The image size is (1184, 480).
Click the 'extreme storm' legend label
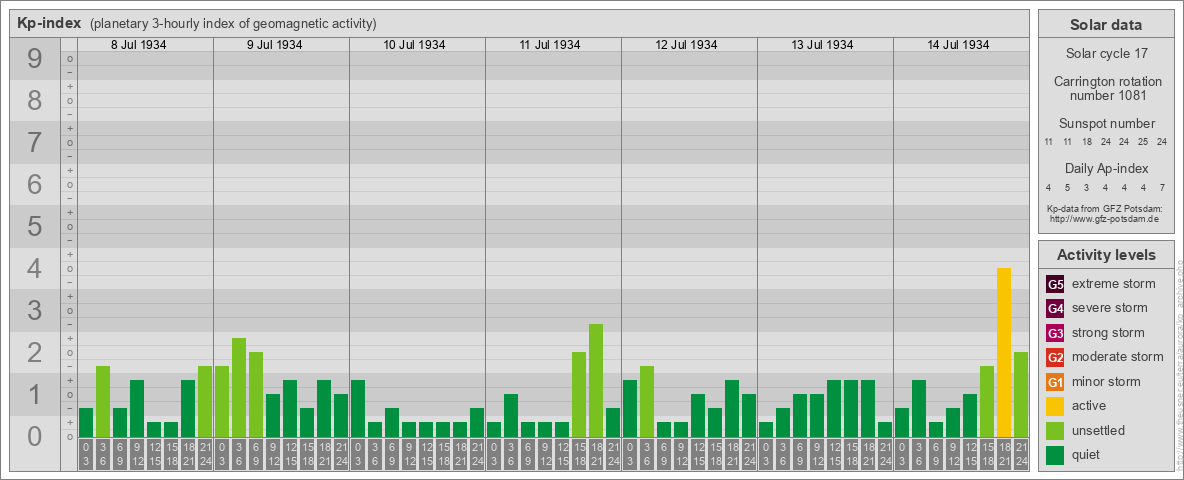[x=1114, y=285]
